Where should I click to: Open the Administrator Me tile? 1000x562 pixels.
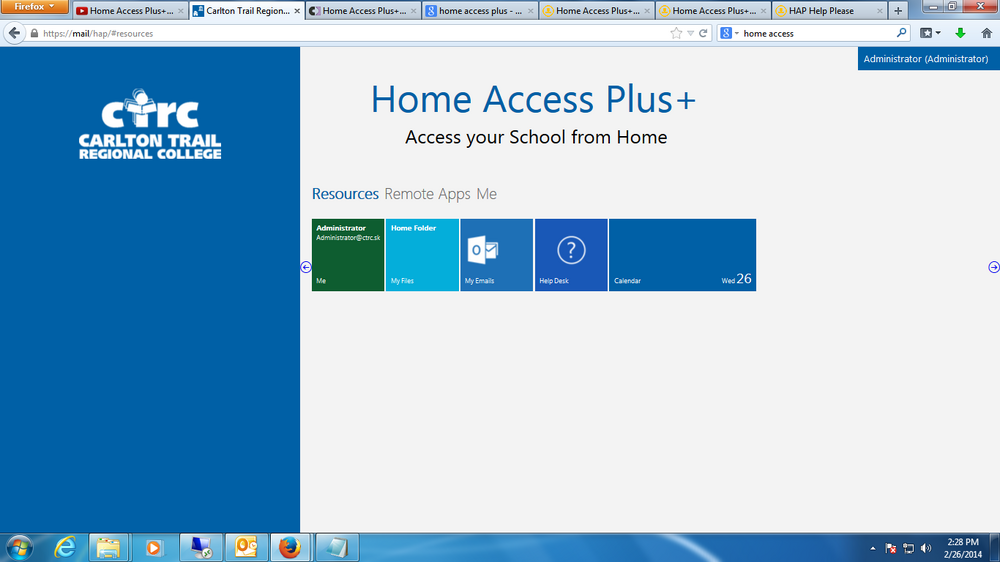(348, 255)
